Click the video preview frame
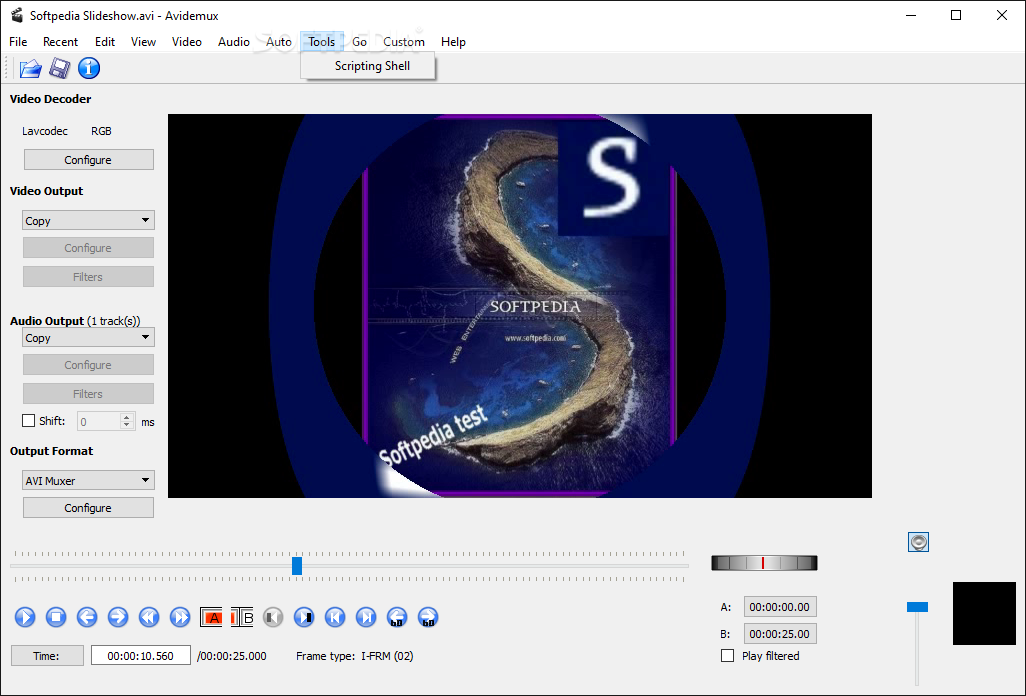 (520, 305)
